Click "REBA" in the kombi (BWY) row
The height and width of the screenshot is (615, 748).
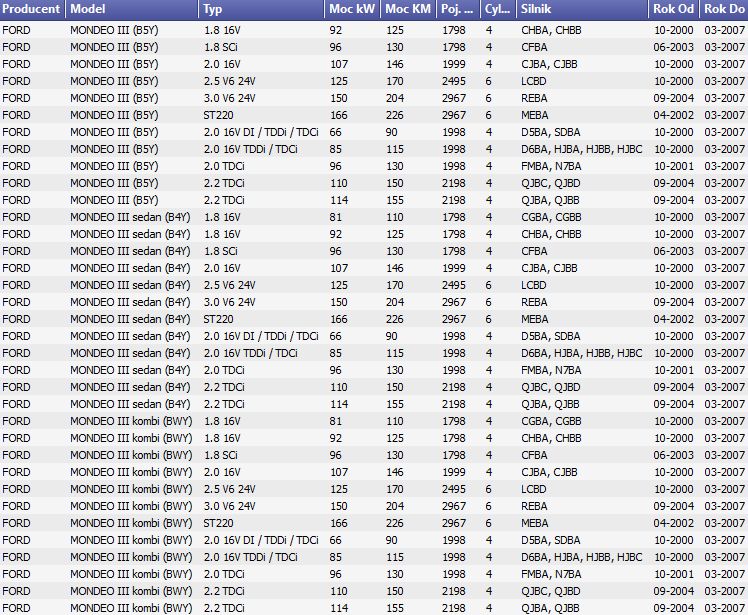pyautogui.click(x=534, y=506)
